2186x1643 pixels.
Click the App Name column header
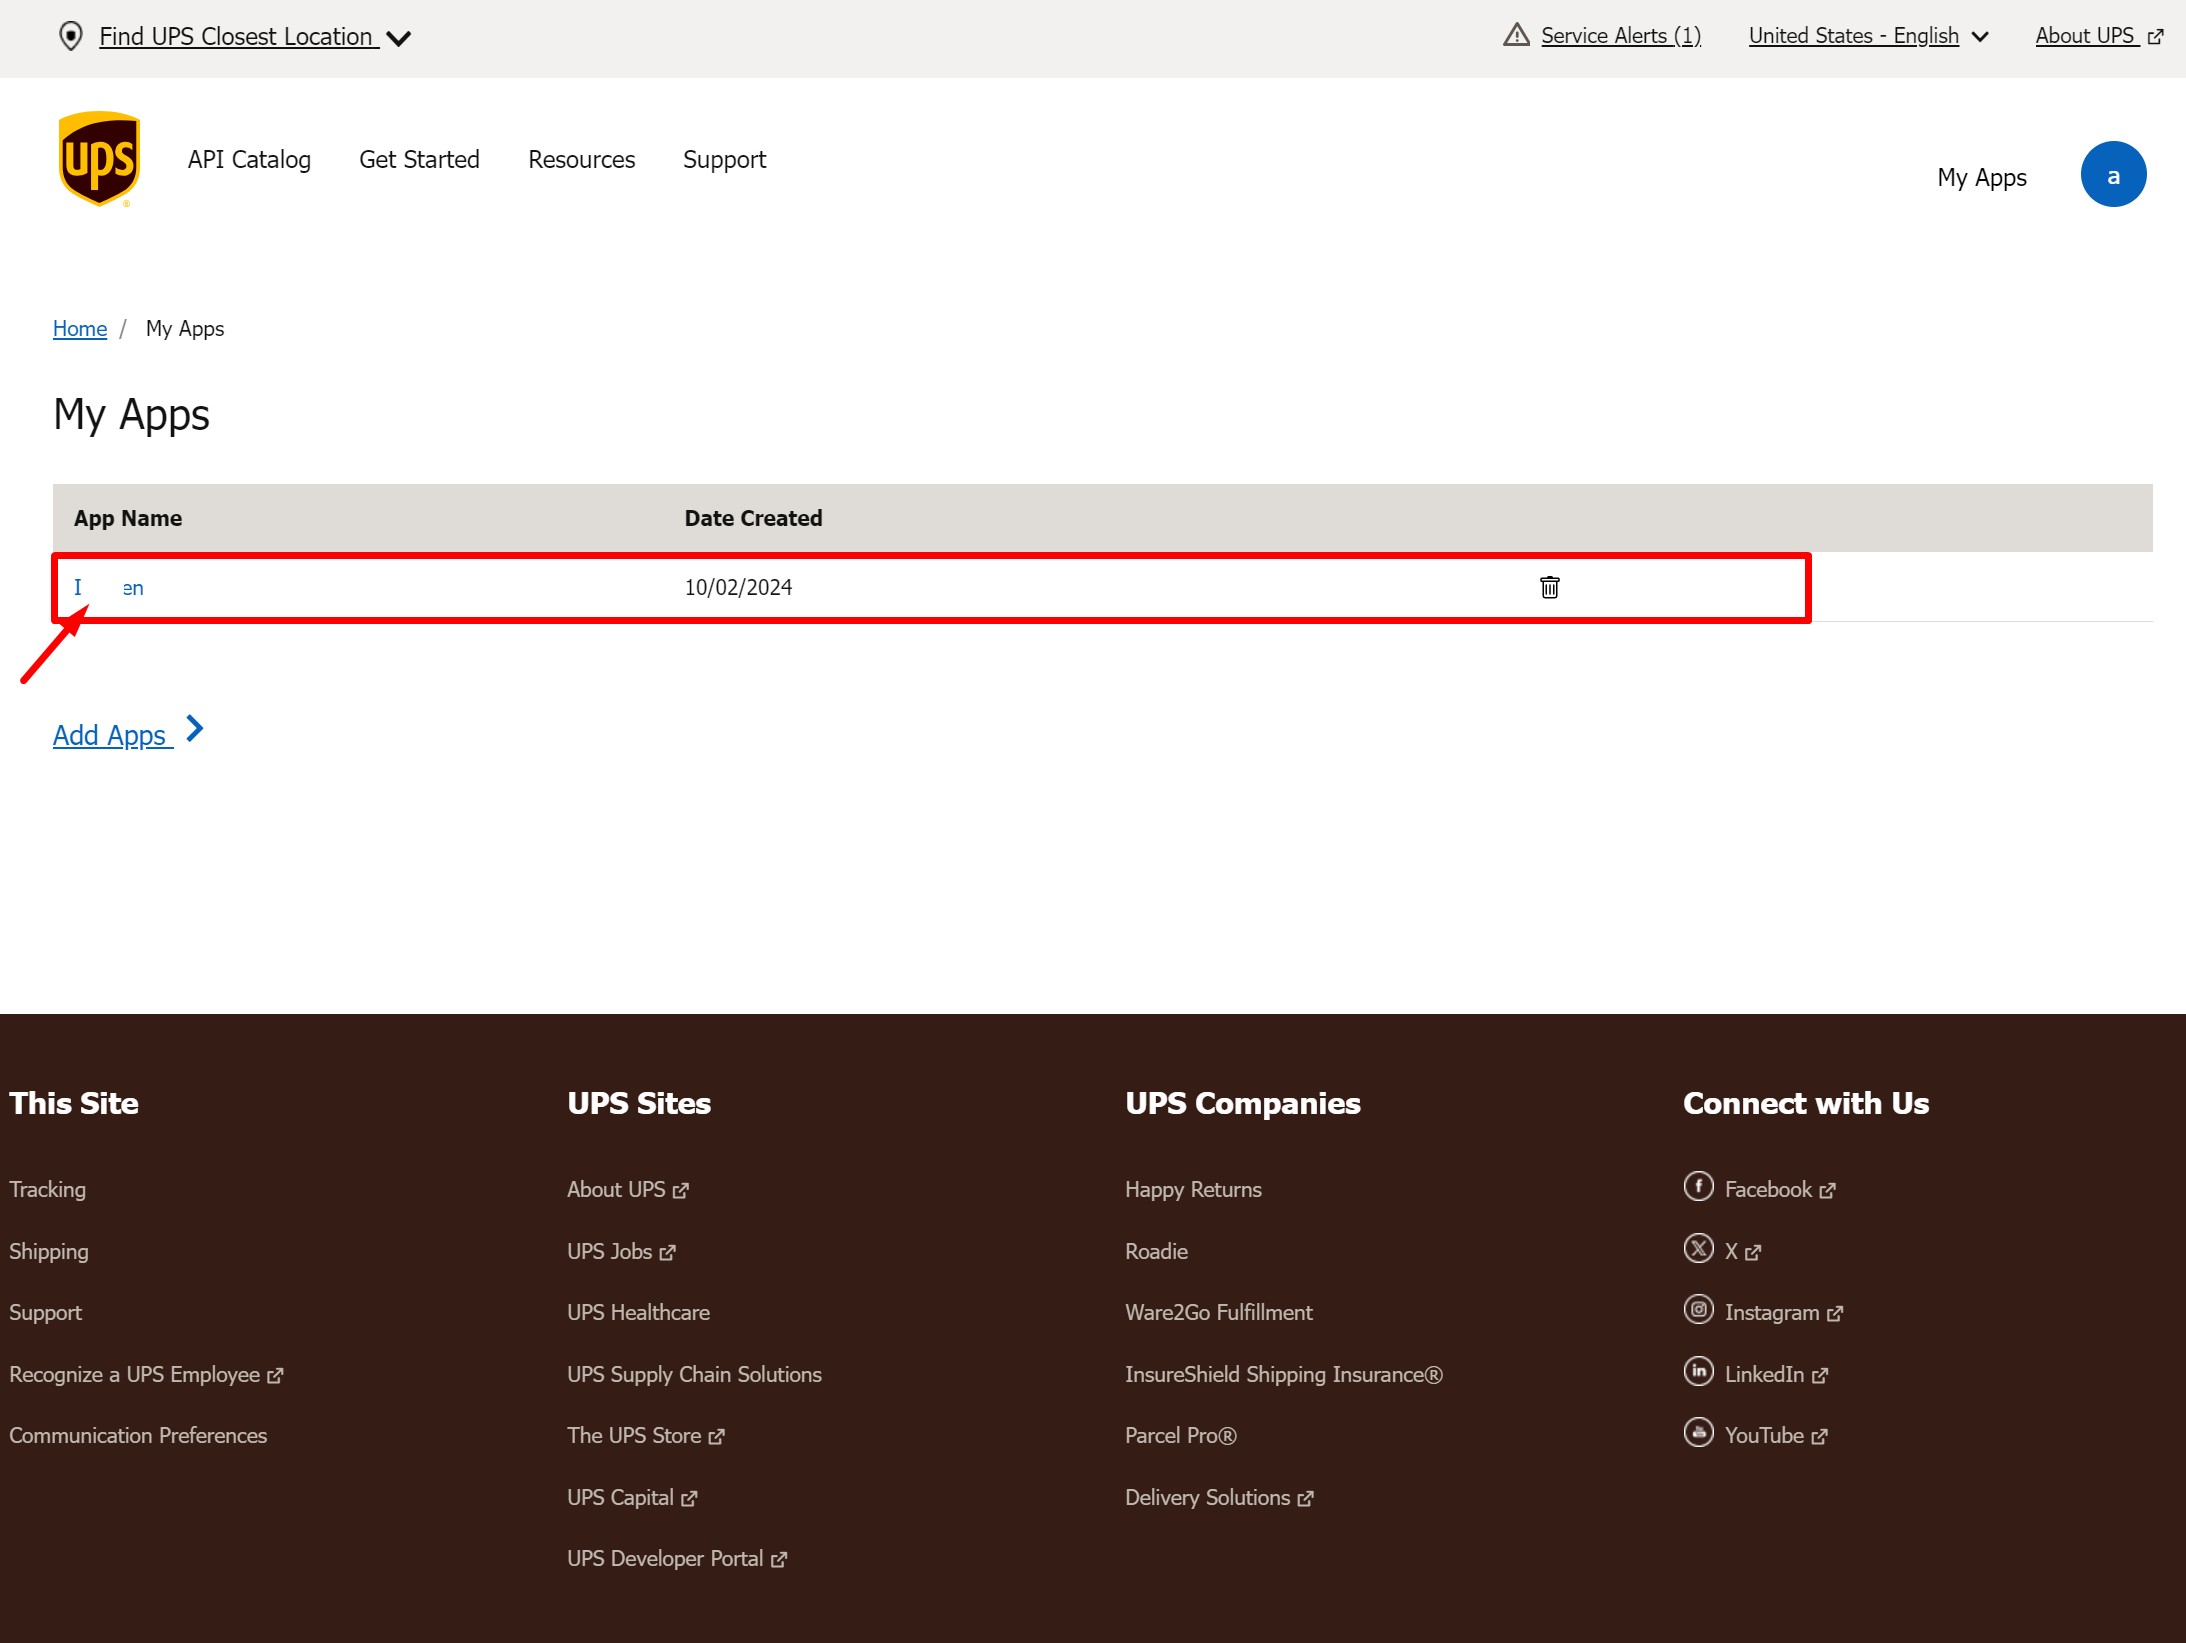(128, 518)
